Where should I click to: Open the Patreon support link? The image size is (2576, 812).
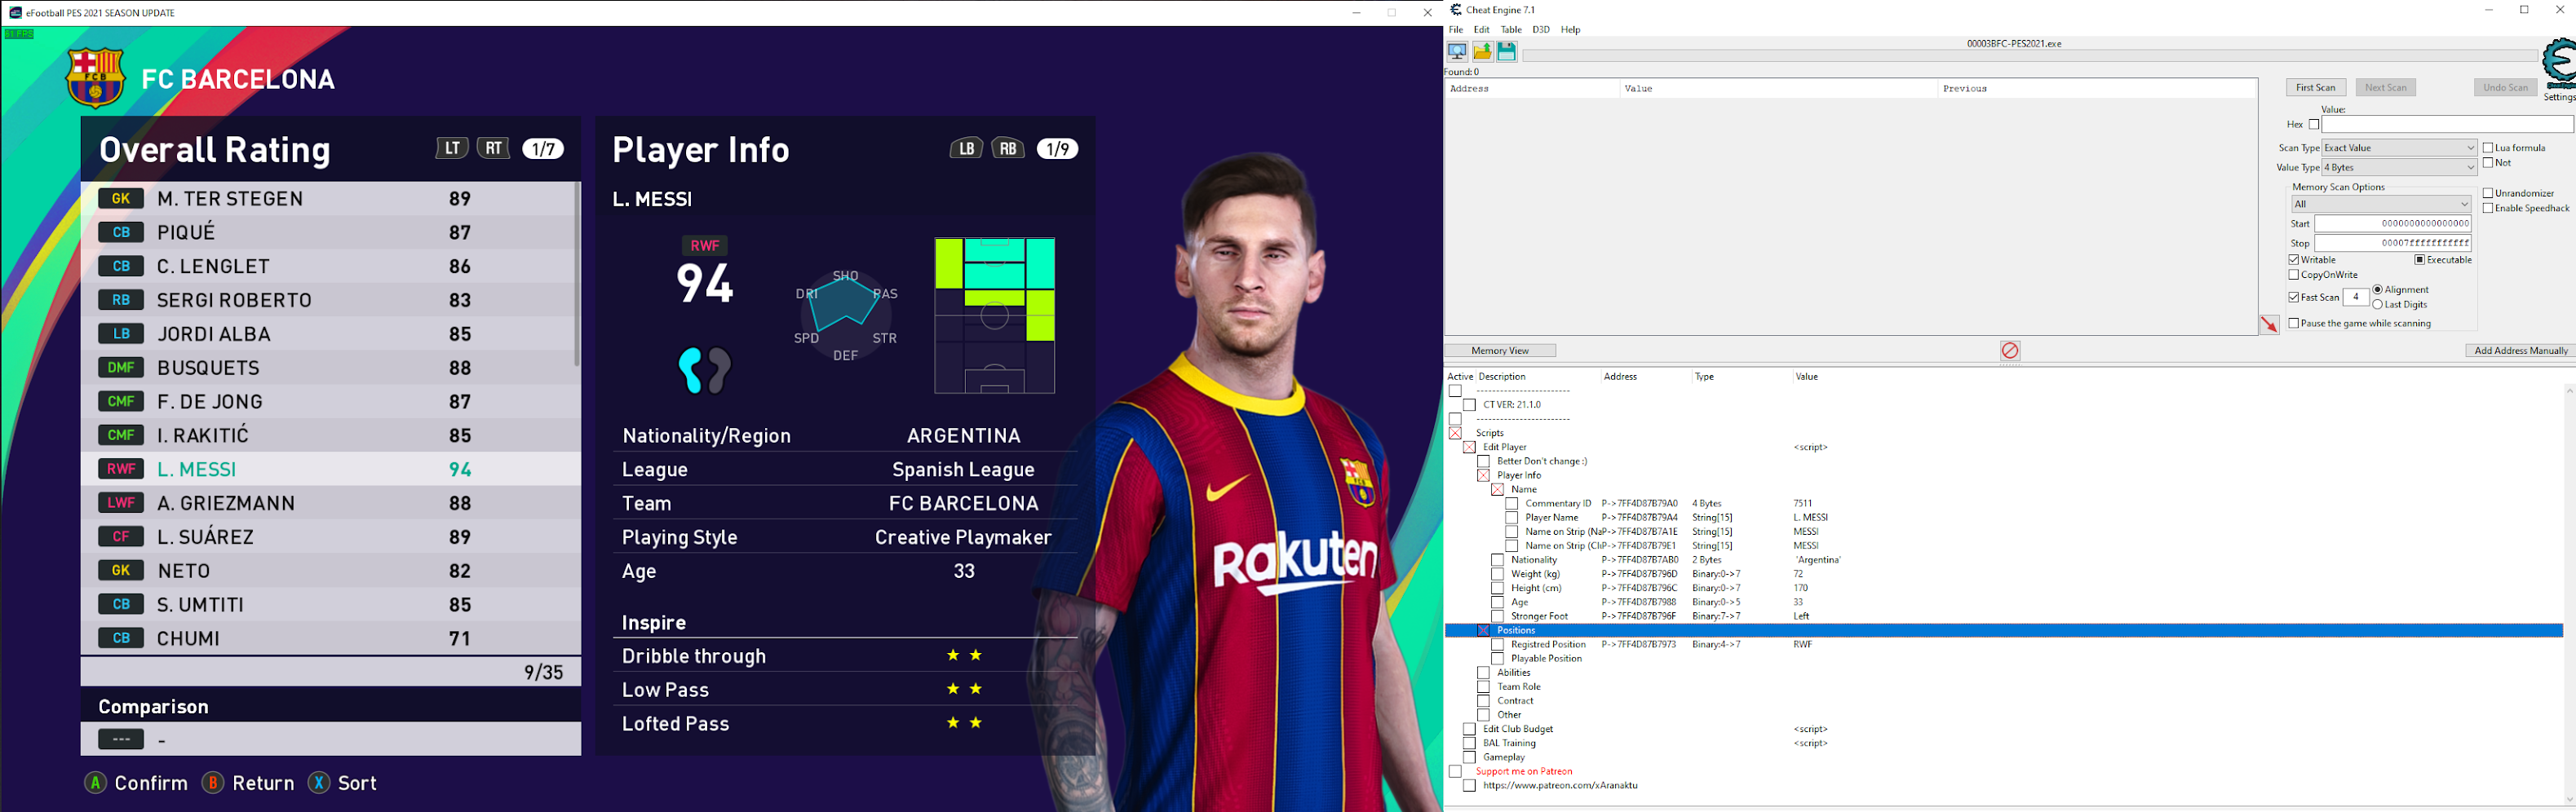click(x=1562, y=786)
